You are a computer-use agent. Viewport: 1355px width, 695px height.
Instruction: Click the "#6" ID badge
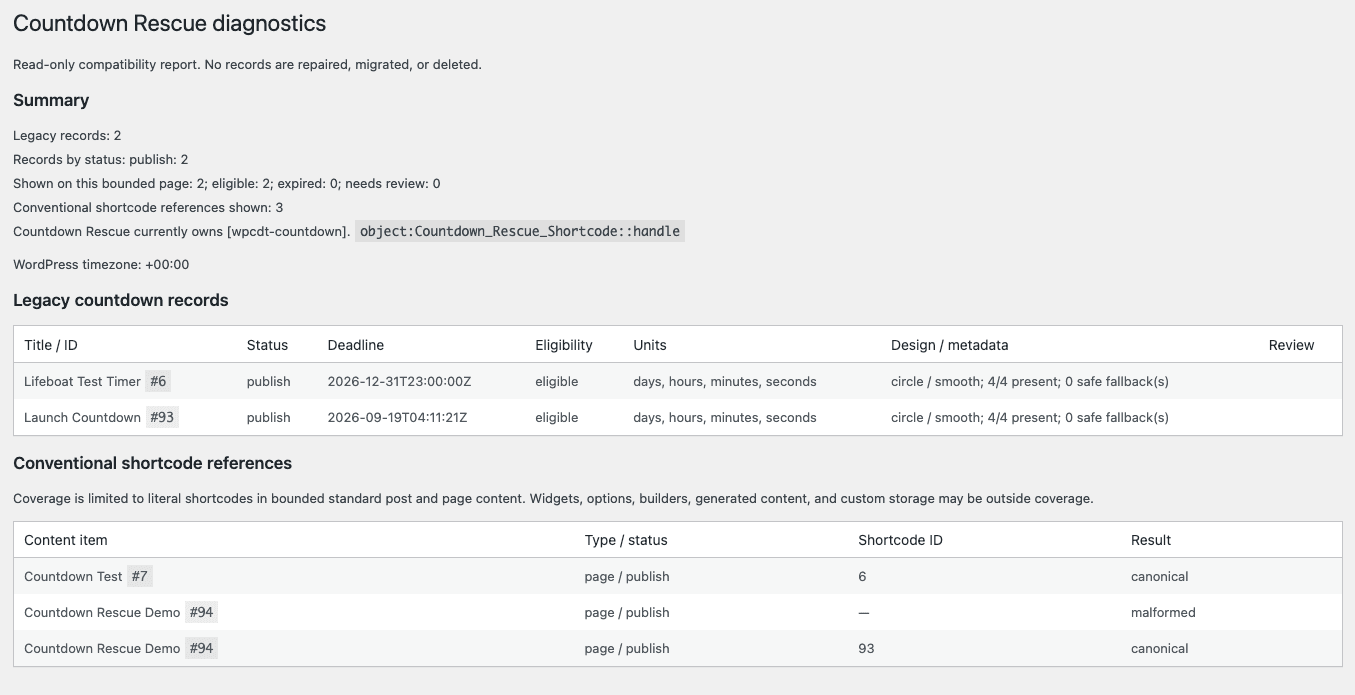pyautogui.click(x=158, y=381)
